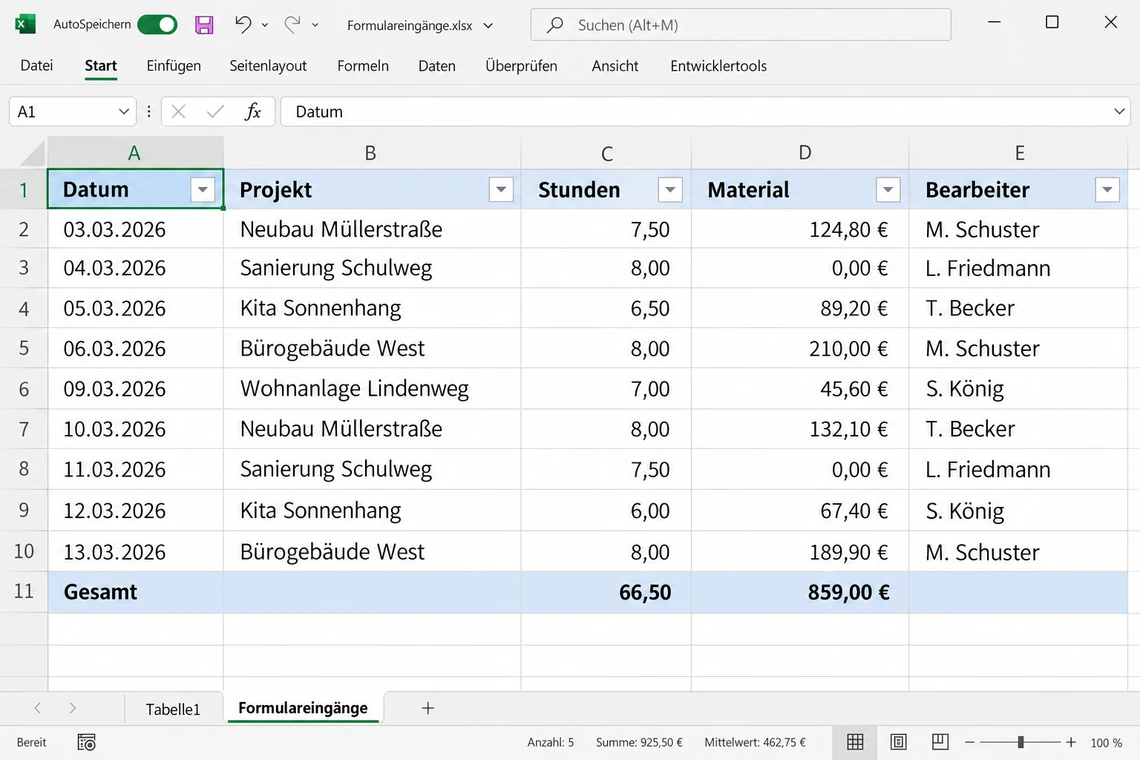Switch to Page Layout view icon
This screenshot has height=760, width=1140.
pos(898,742)
